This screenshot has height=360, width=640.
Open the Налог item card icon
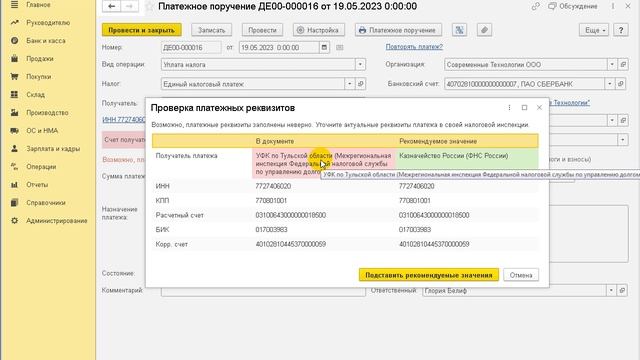click(x=360, y=84)
